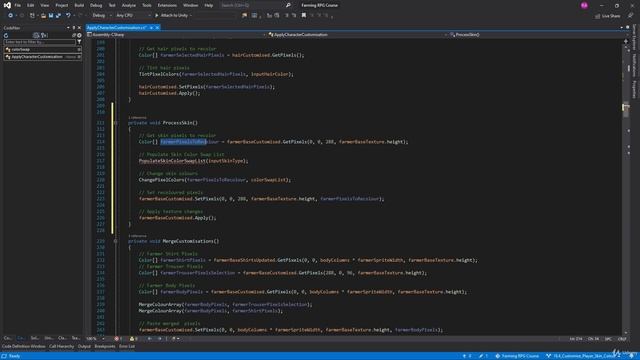Screen dimensions: 640x360
Task: Open the Code Definition Window tab
Action: pos(24,347)
